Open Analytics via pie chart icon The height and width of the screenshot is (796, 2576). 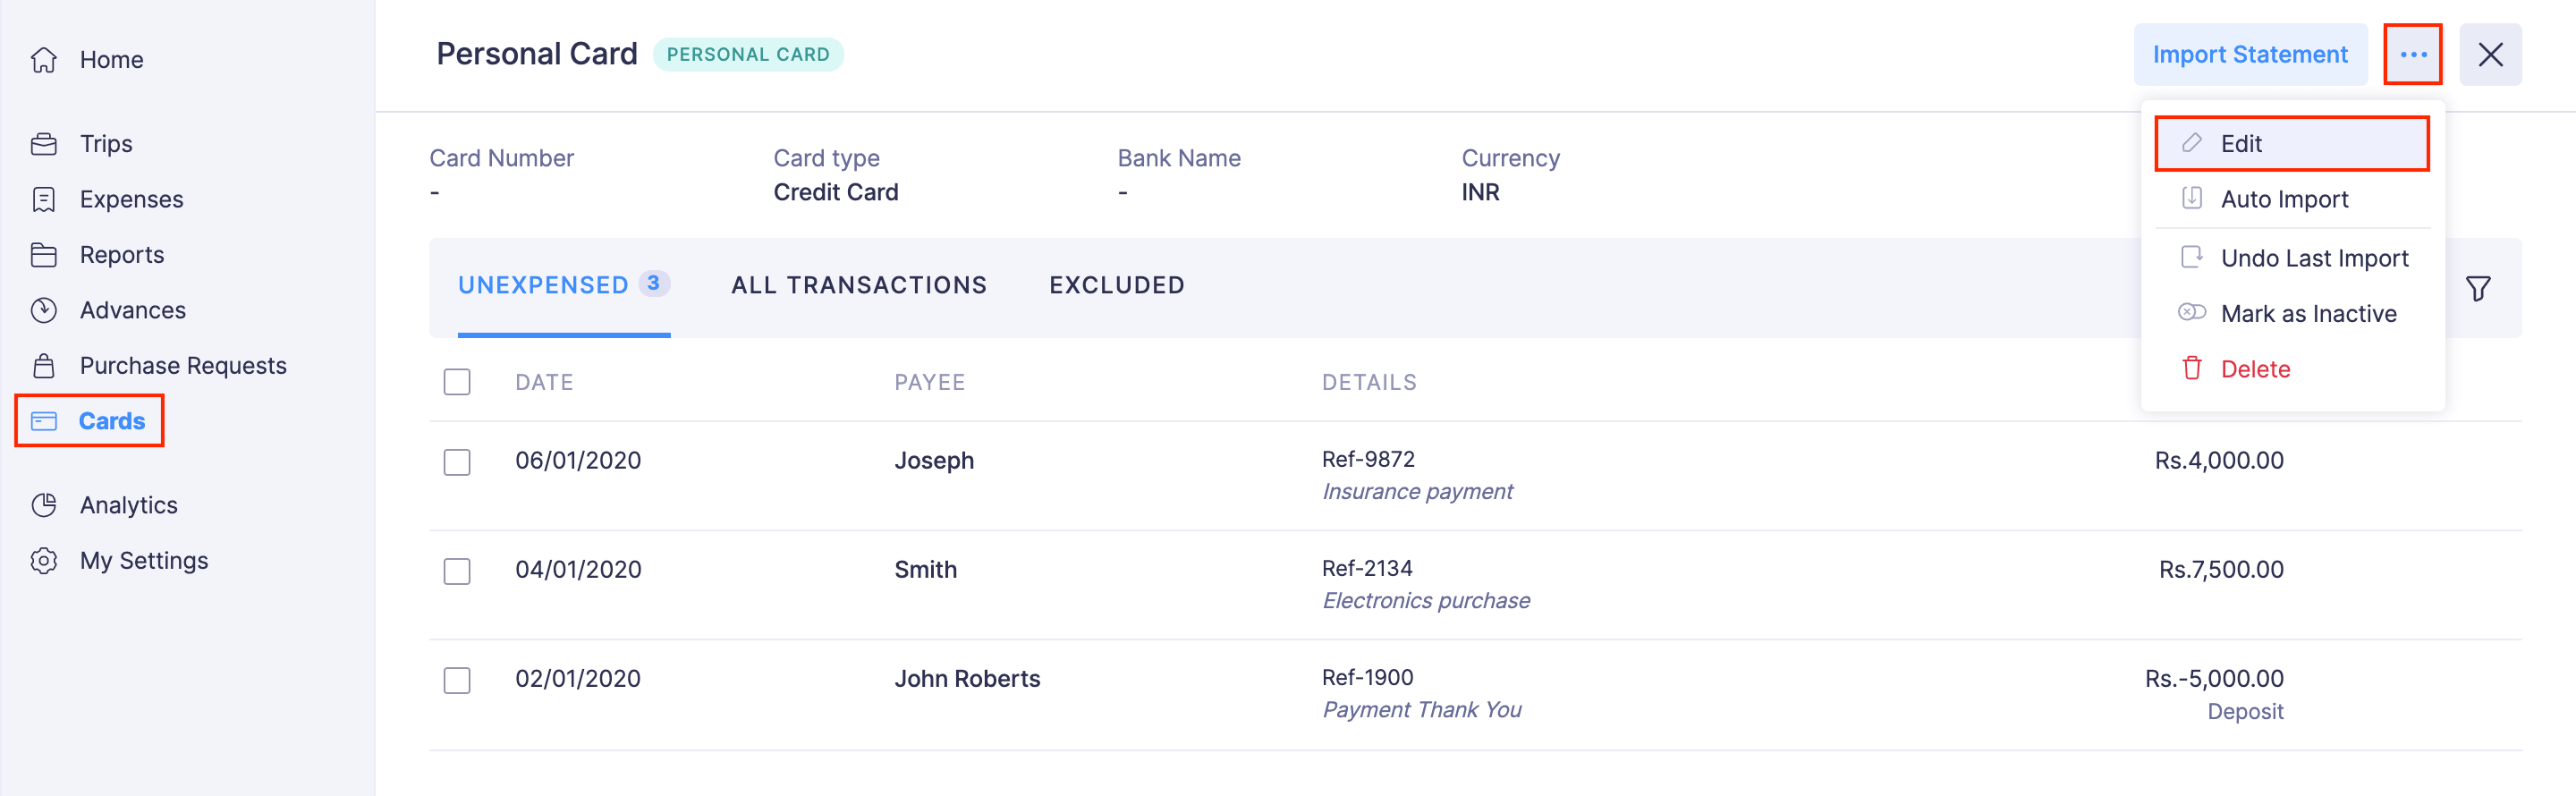[x=44, y=505]
